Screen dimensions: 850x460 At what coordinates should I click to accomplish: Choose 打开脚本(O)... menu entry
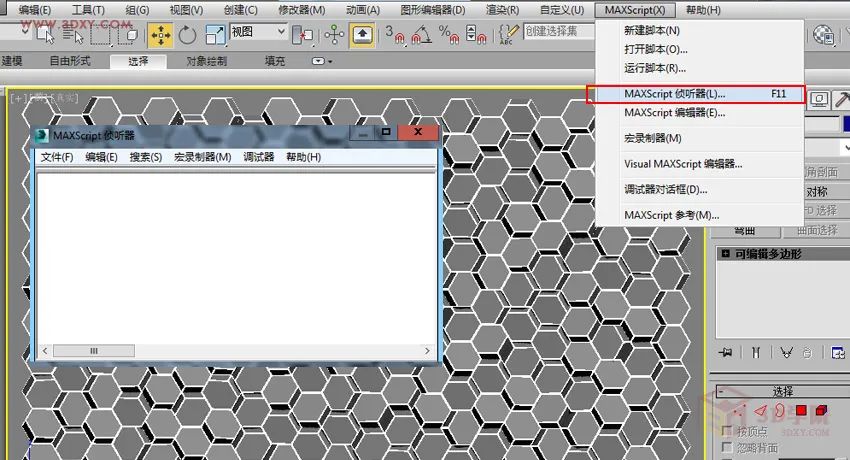click(x=699, y=49)
